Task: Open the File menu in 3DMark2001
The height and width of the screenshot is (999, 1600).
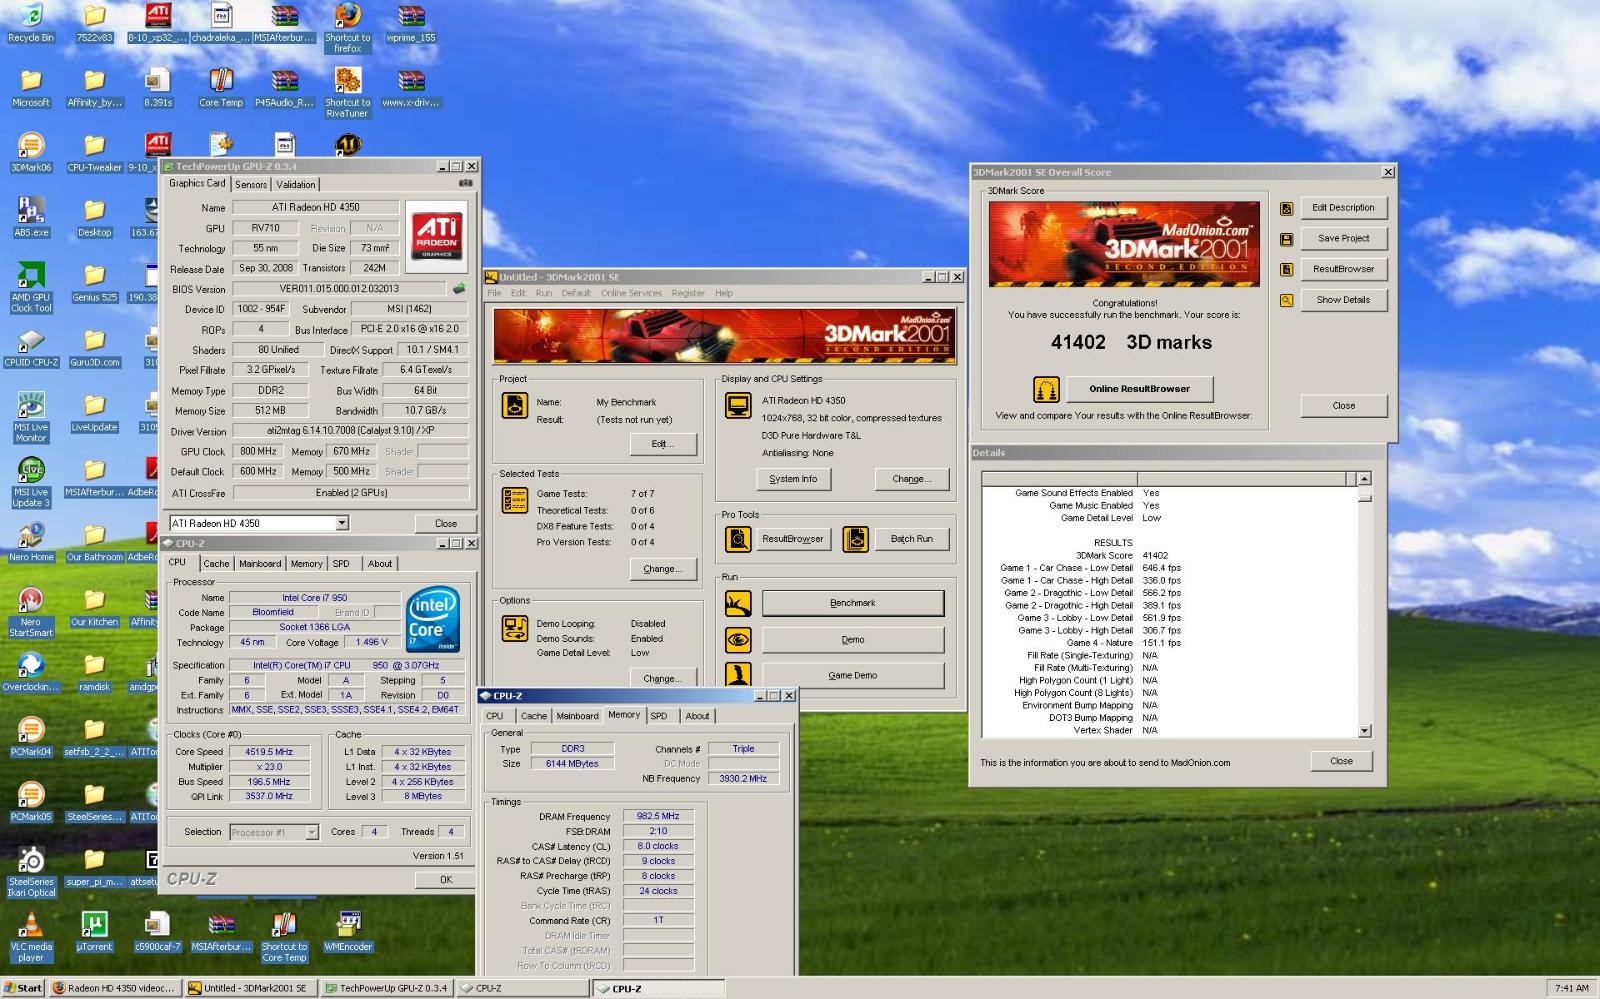Action: [494, 293]
